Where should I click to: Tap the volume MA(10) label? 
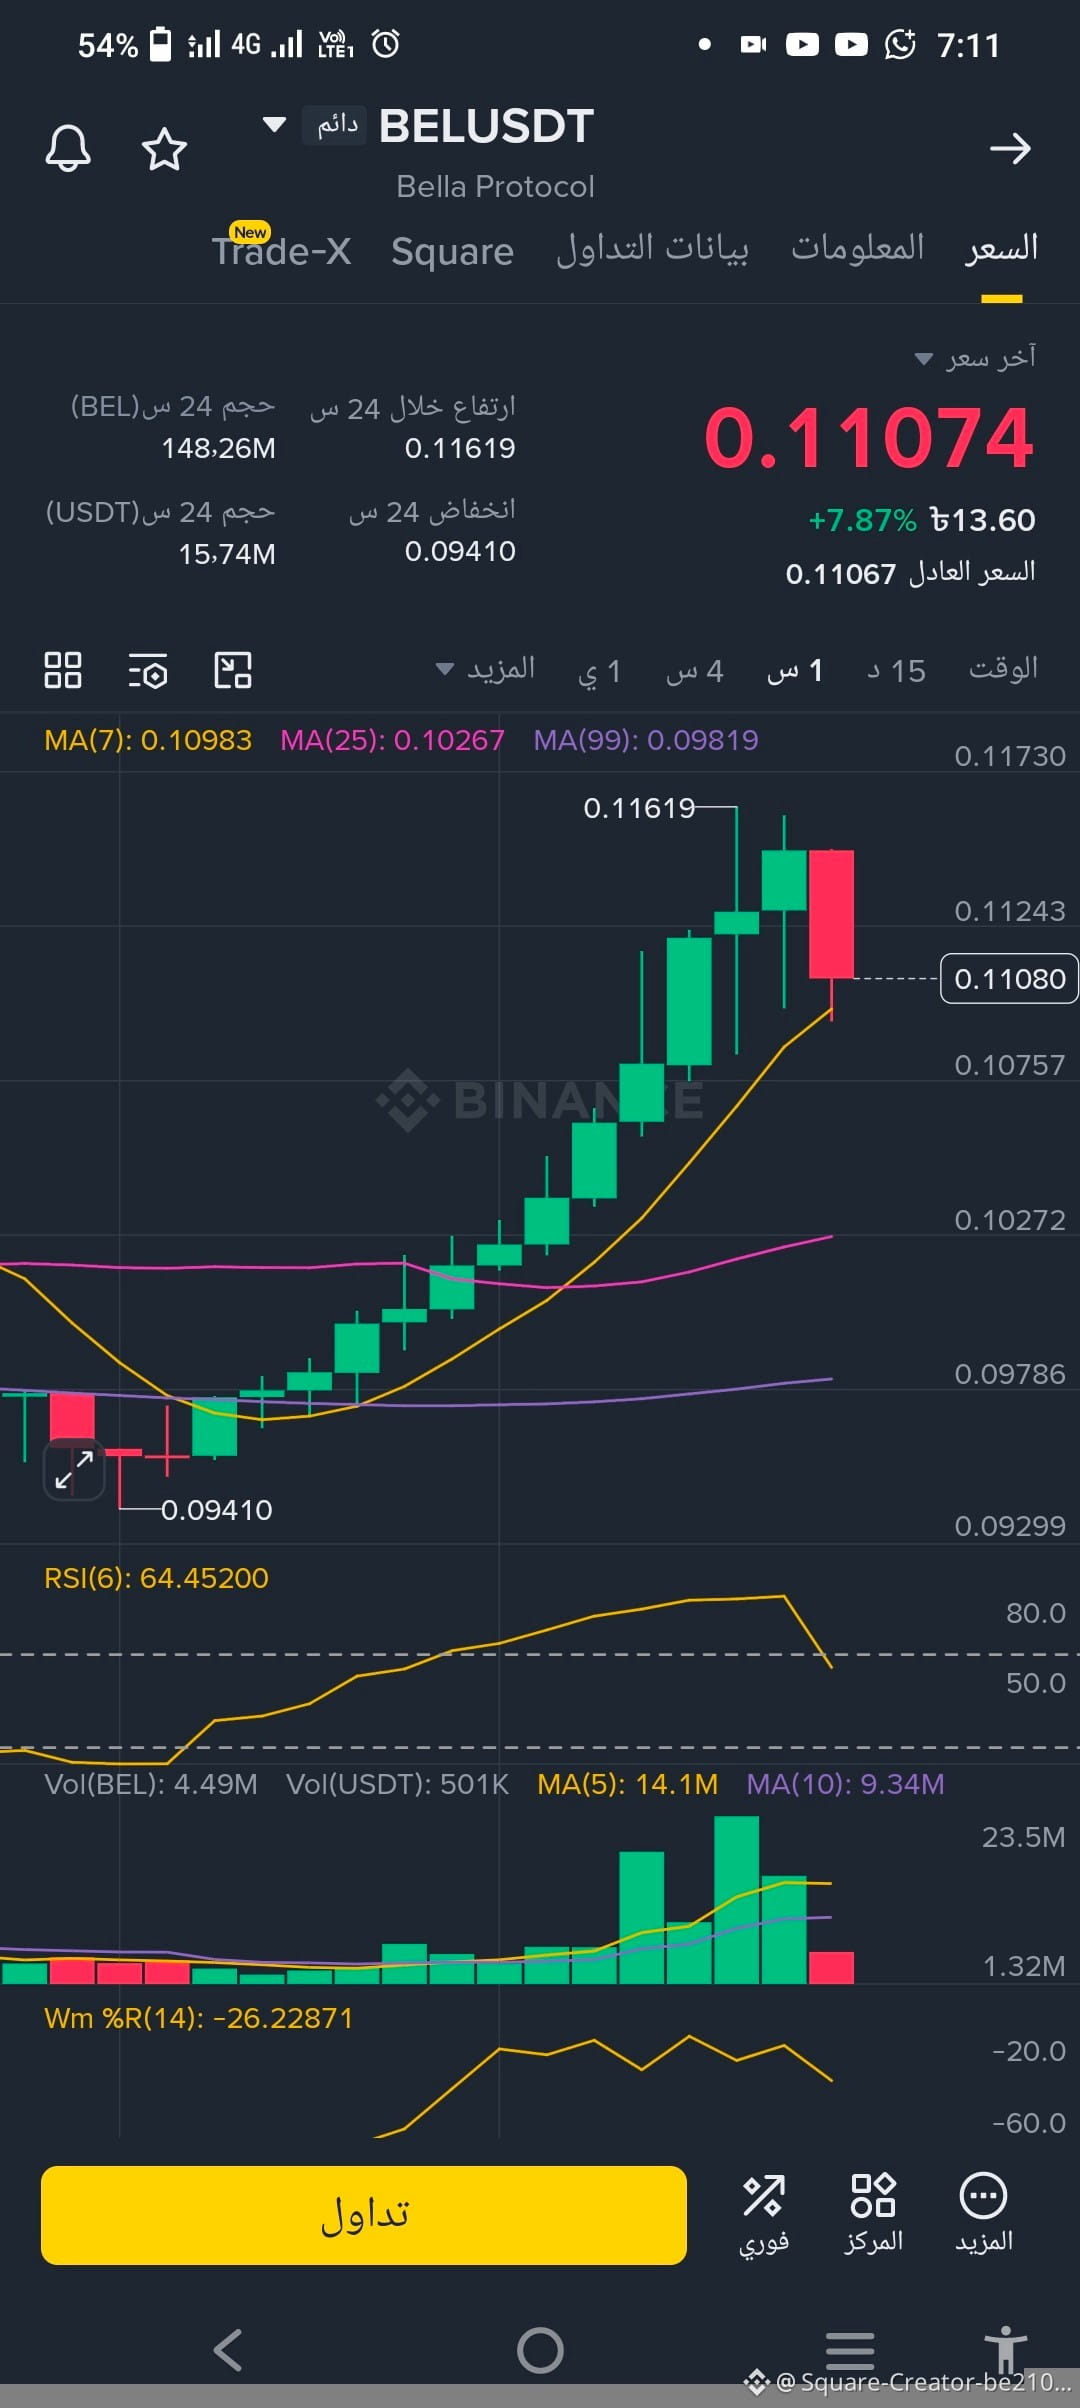pyautogui.click(x=845, y=1784)
